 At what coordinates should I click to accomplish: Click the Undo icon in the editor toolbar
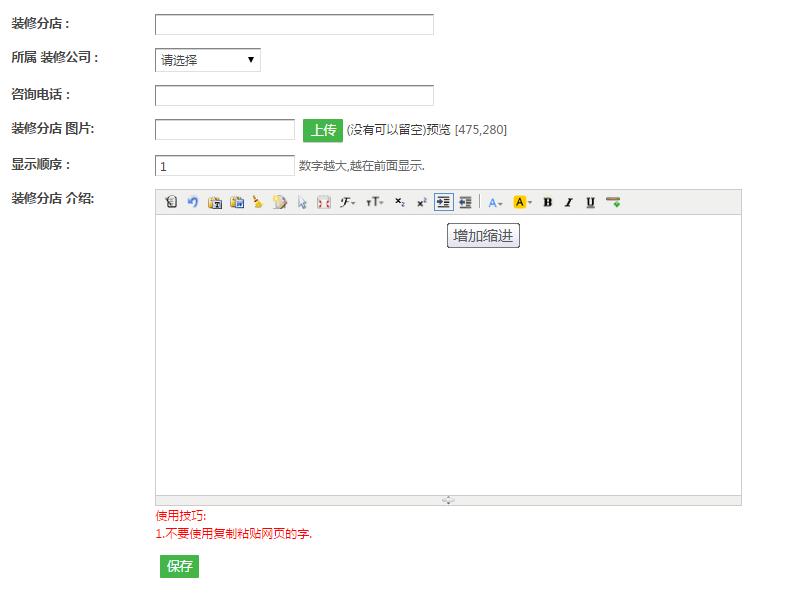click(193, 202)
